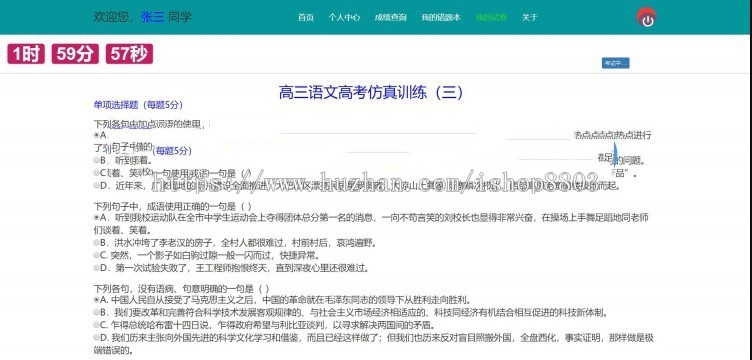This screenshot has height=360, width=752.
Task: Select option A 听到我校运动队 in 成语 question
Action: (x=97, y=218)
